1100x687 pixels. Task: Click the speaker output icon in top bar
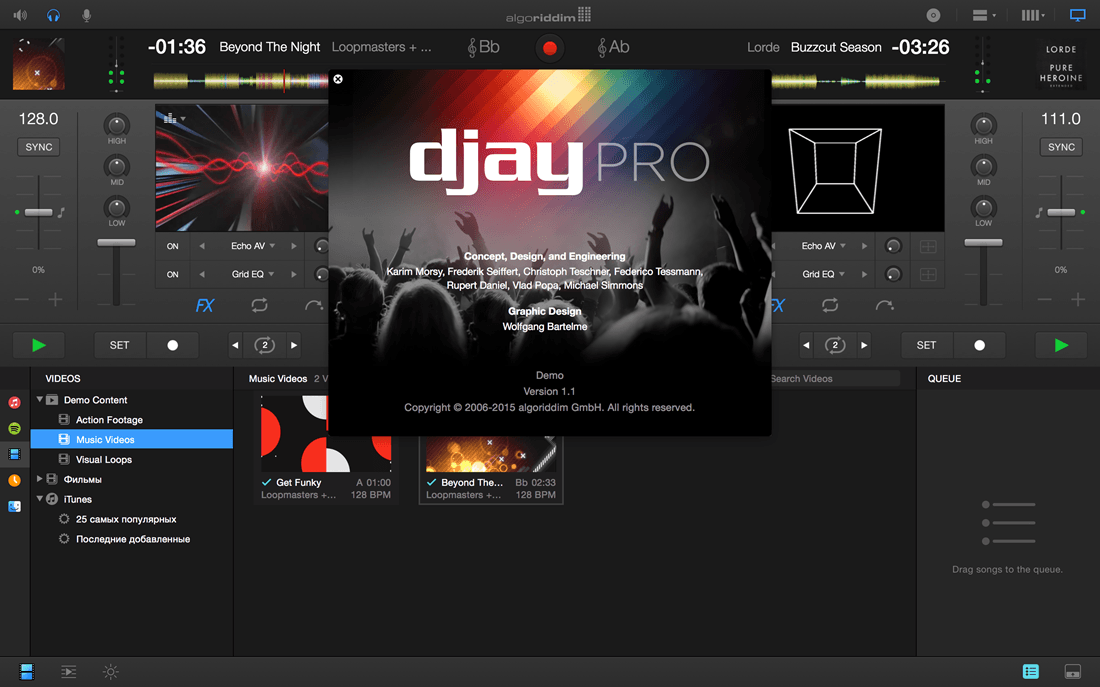pyautogui.click(x=20, y=15)
